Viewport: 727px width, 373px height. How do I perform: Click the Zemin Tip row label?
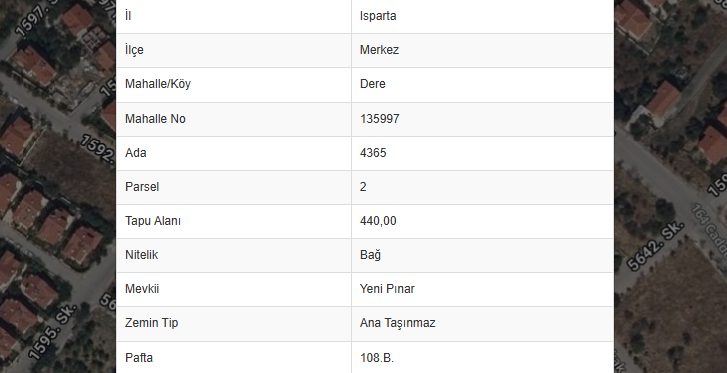coord(151,323)
